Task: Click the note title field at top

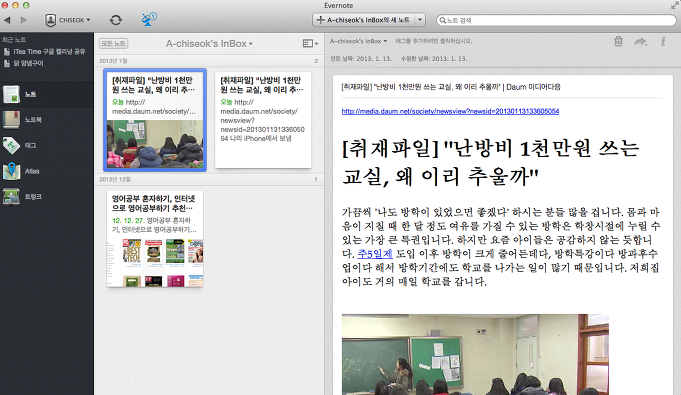Action: (x=451, y=87)
